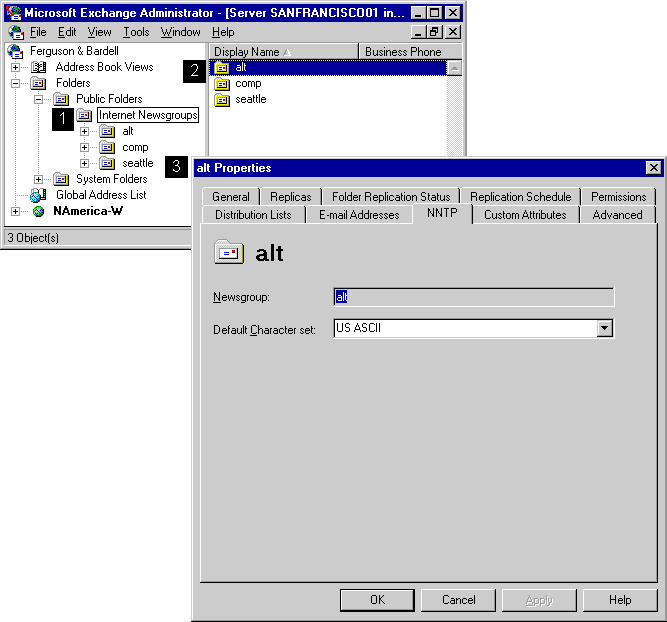The image size is (667, 622).
Task: Collapse the Folders tree node
Action: 15,83
